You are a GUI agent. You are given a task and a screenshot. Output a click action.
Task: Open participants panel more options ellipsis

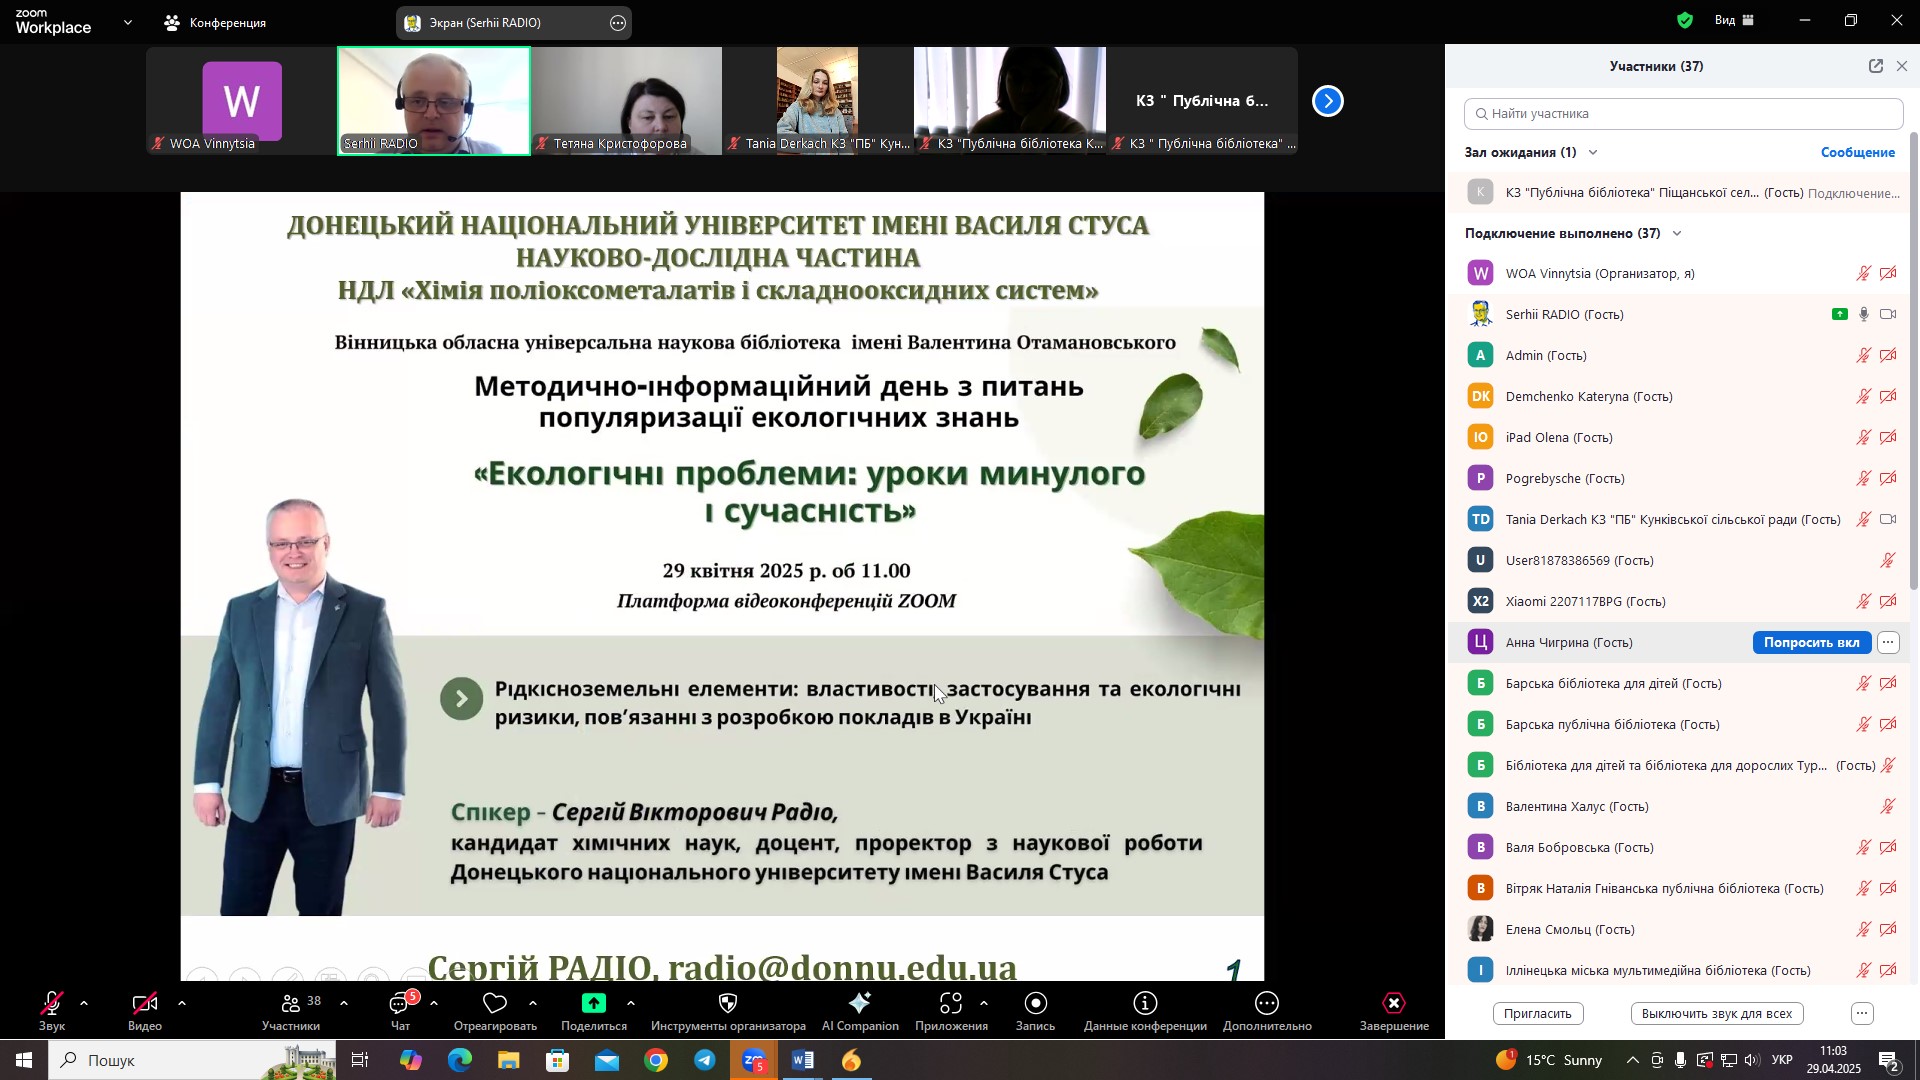coord(1862,1014)
